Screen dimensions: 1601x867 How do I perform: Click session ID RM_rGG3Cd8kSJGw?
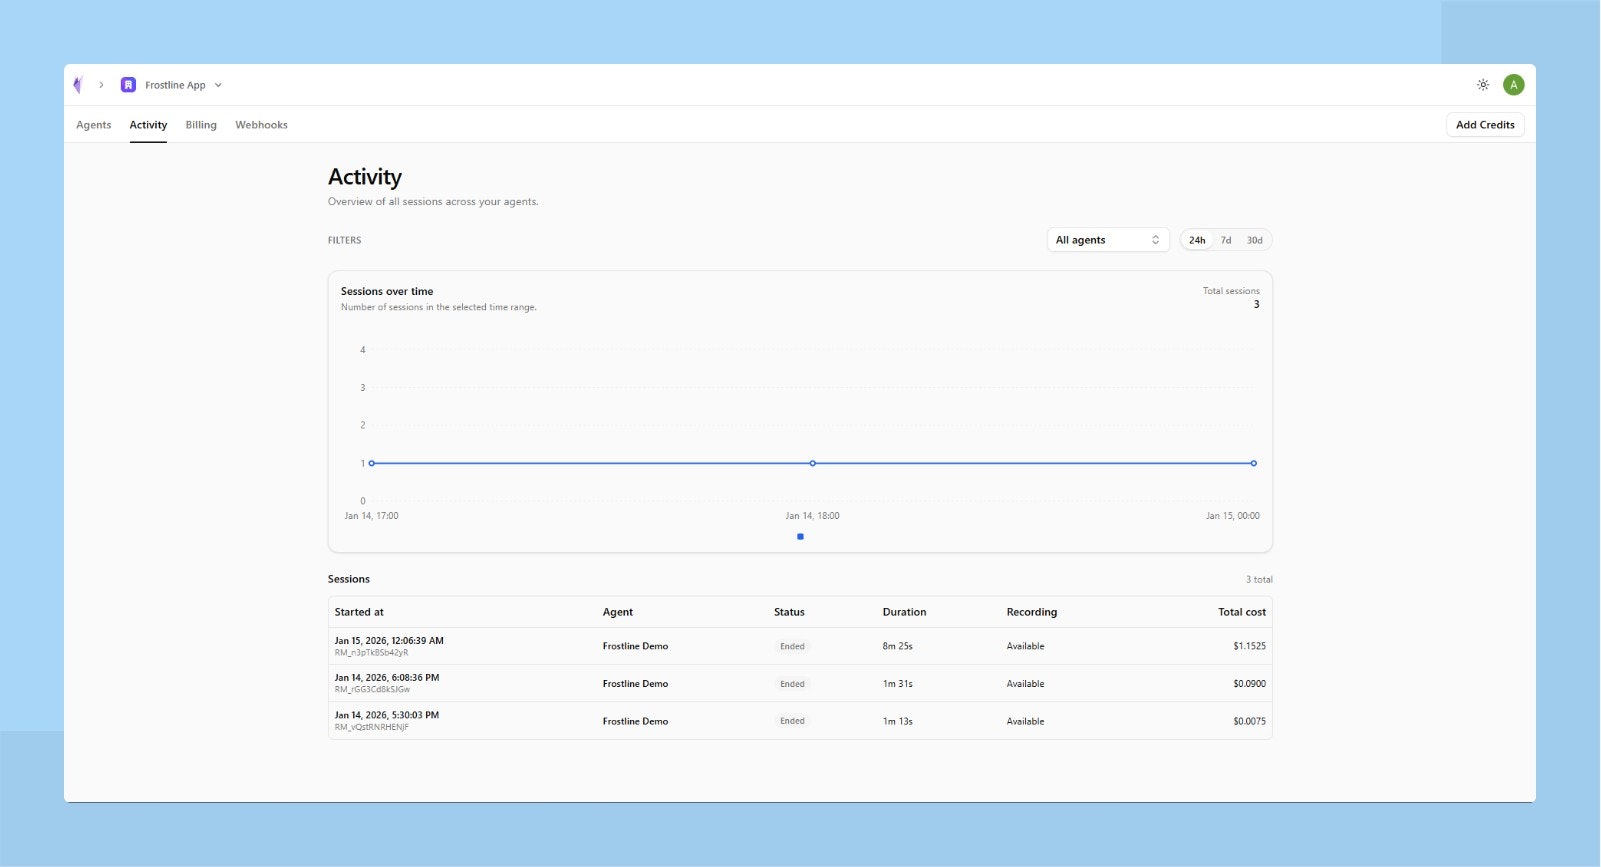pos(372,690)
